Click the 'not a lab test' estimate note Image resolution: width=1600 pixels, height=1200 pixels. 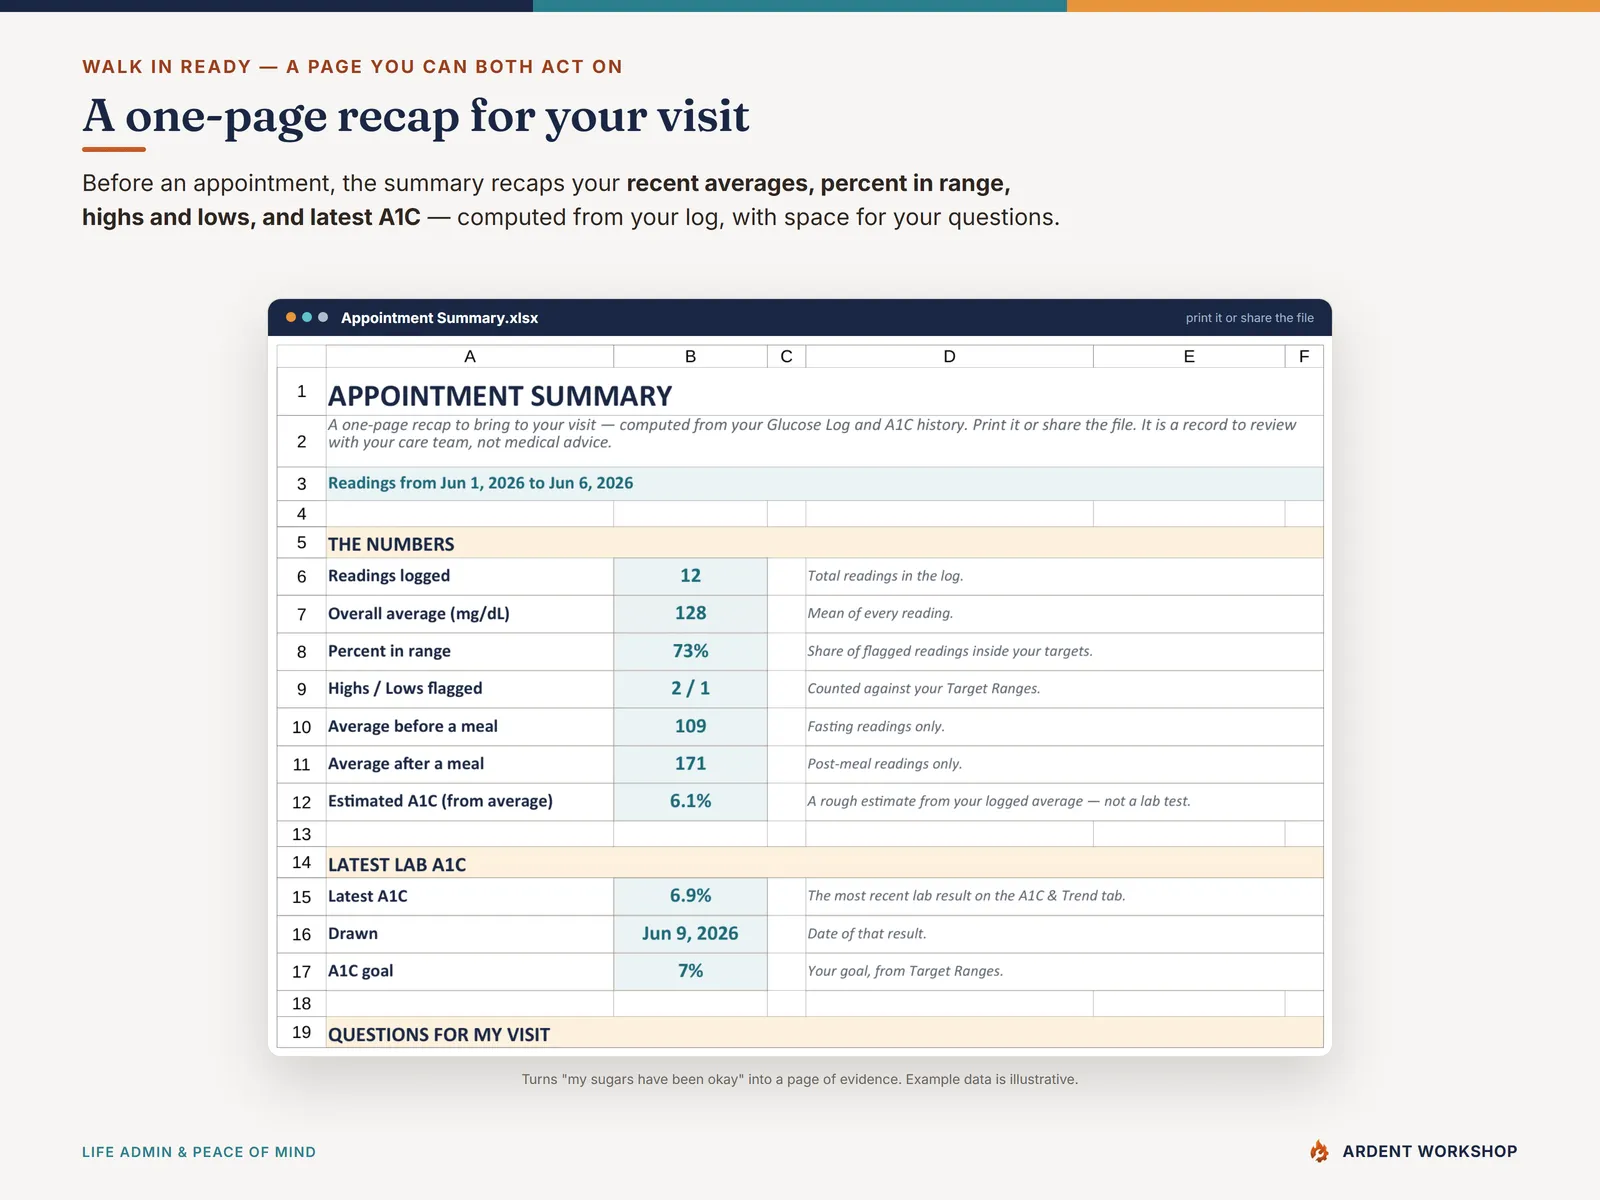point(999,801)
